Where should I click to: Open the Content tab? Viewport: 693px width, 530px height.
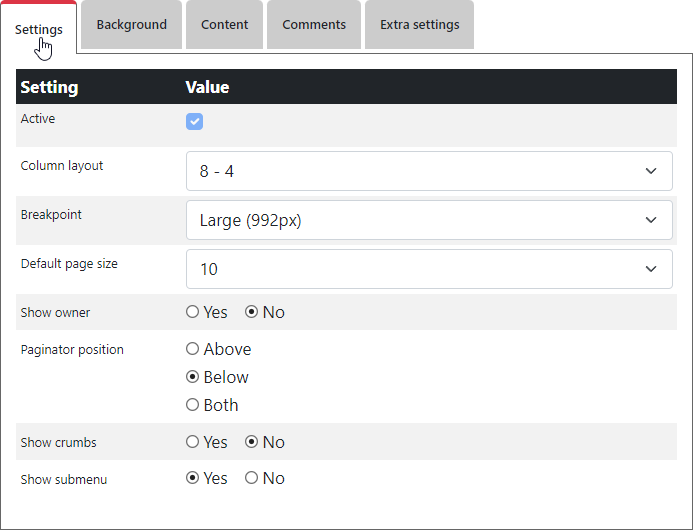click(x=225, y=25)
